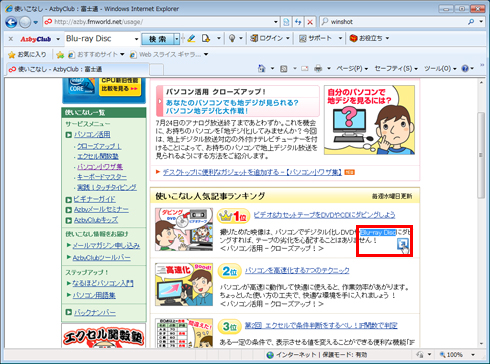The height and width of the screenshot is (364, 490).
Task: Click the サポート toolbar button
Action: 315,38
